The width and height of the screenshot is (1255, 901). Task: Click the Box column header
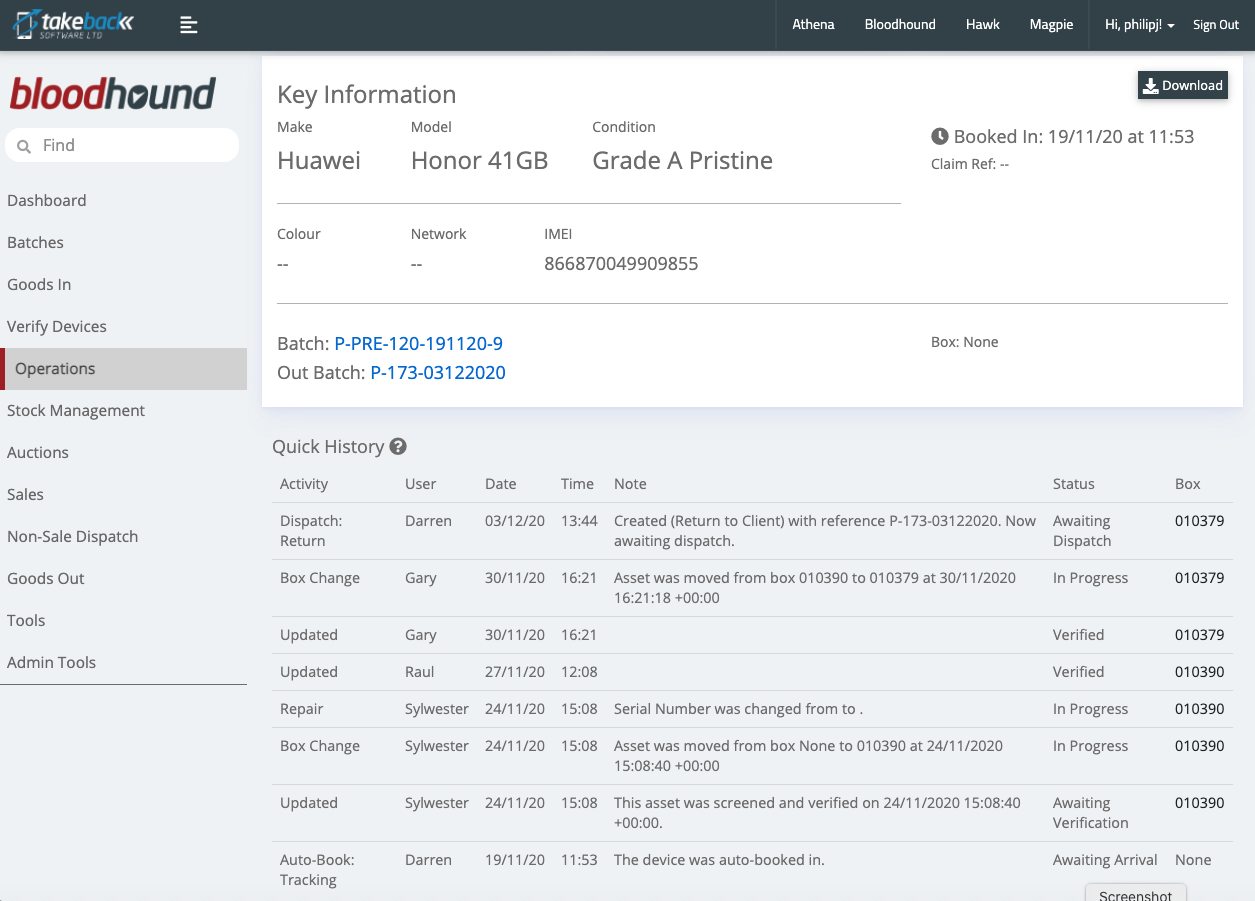pos(1188,484)
